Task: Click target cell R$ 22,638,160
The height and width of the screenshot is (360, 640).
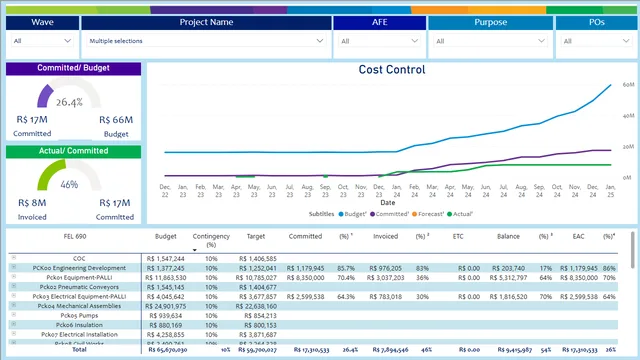Action: [x=256, y=306]
